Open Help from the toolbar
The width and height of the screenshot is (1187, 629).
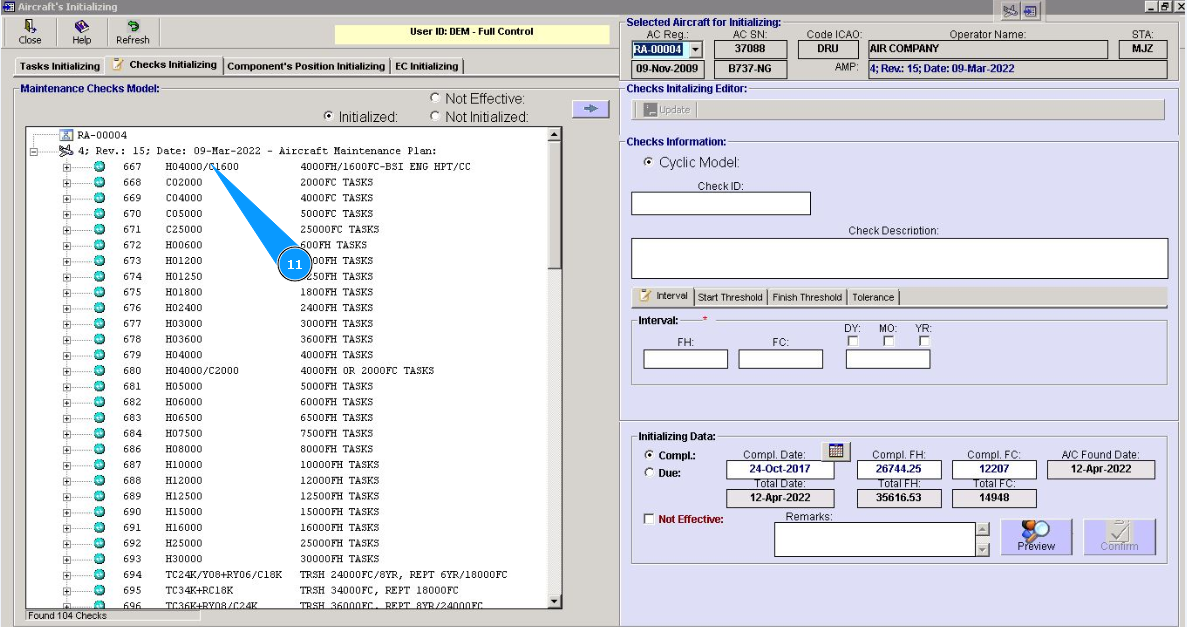pyautogui.click(x=81, y=31)
